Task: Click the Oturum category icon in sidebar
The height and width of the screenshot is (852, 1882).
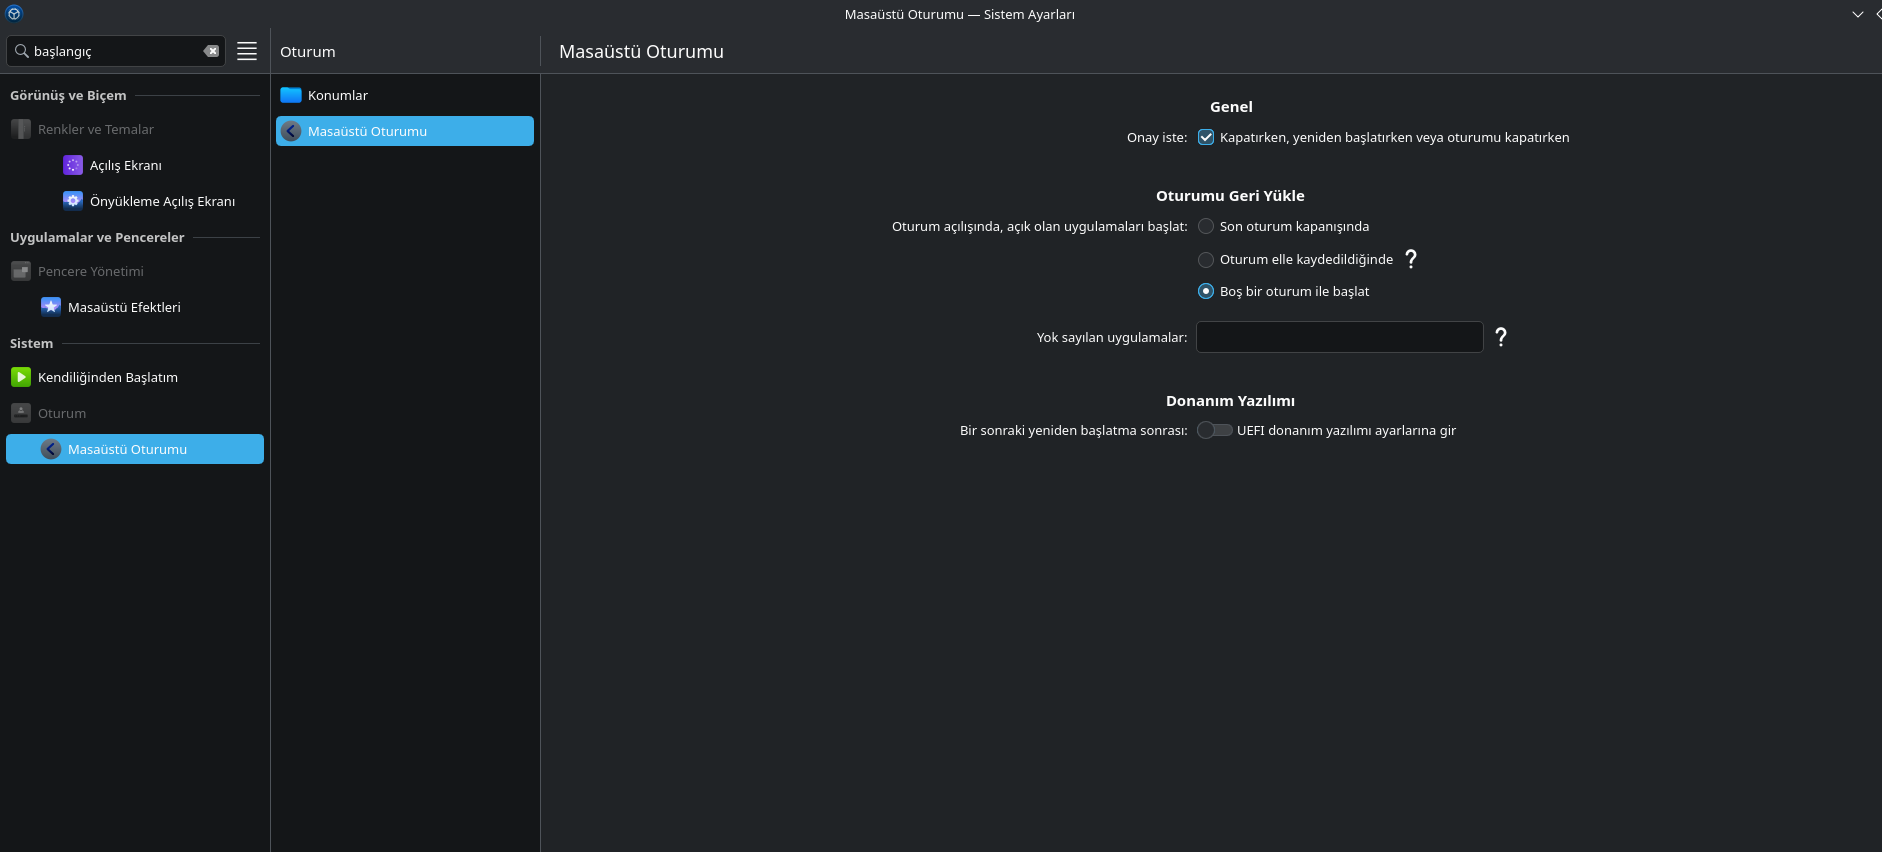Action: tap(21, 413)
